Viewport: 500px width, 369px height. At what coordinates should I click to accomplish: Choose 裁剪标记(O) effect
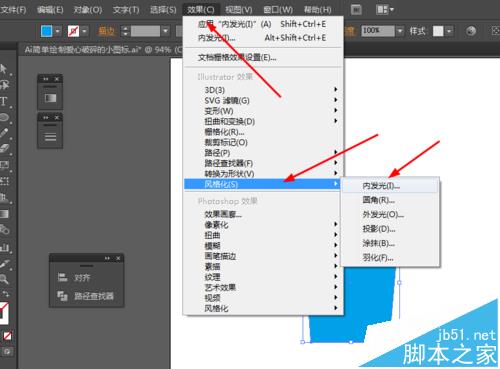263,142
